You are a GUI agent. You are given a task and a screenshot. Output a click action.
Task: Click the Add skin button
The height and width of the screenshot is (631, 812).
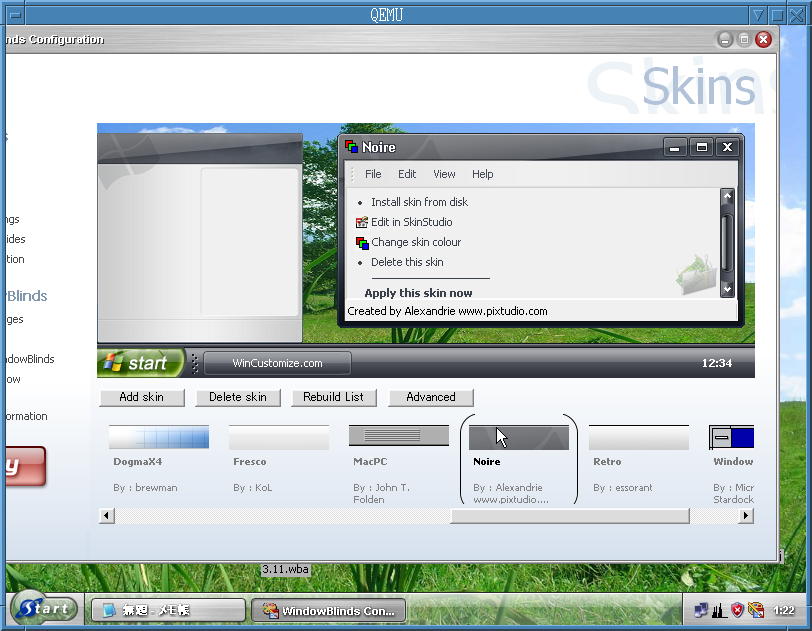point(142,397)
